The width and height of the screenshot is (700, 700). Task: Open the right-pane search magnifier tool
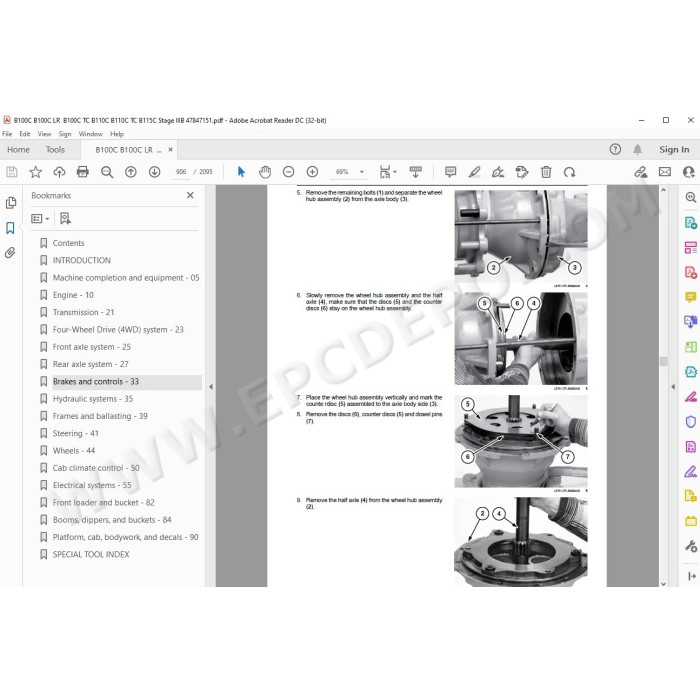691,197
